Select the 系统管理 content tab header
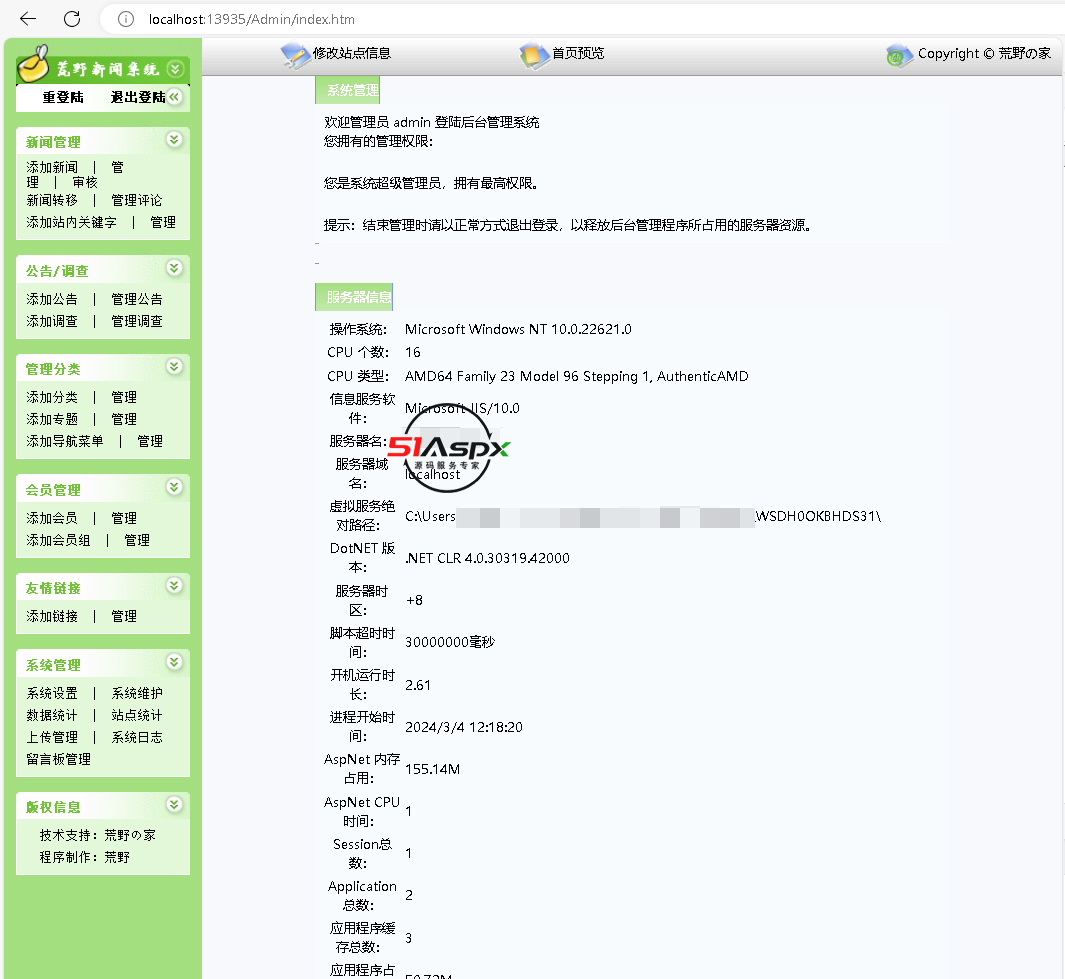The width and height of the screenshot is (1065, 979). point(348,90)
